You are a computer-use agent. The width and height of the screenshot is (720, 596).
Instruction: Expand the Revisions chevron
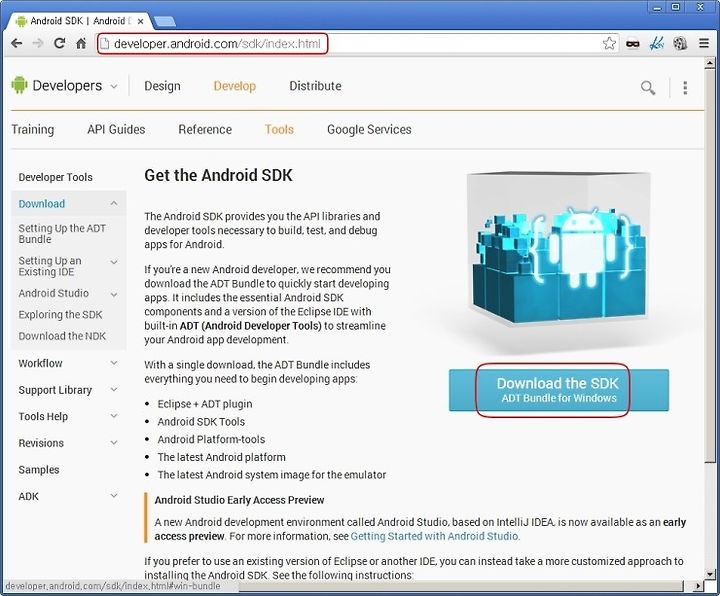coord(114,443)
